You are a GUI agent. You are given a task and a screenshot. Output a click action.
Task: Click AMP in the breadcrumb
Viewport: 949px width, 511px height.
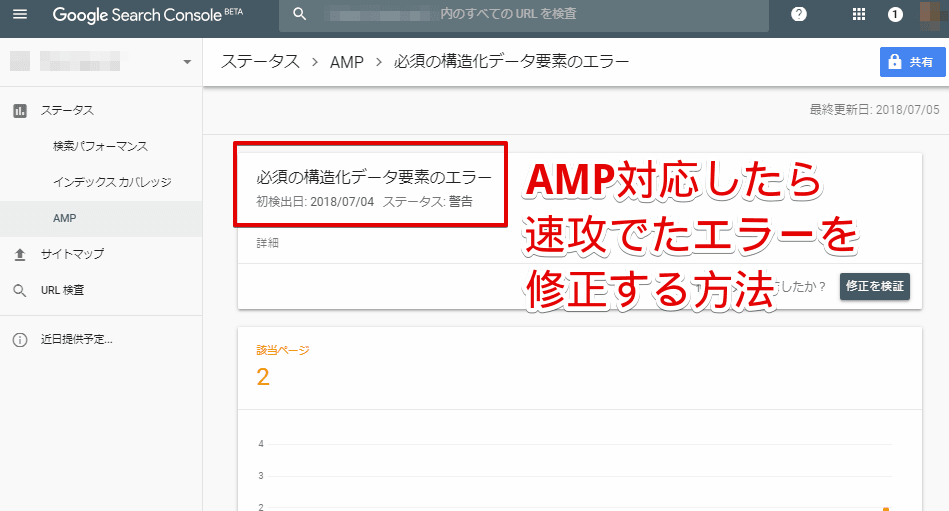pyautogui.click(x=344, y=62)
